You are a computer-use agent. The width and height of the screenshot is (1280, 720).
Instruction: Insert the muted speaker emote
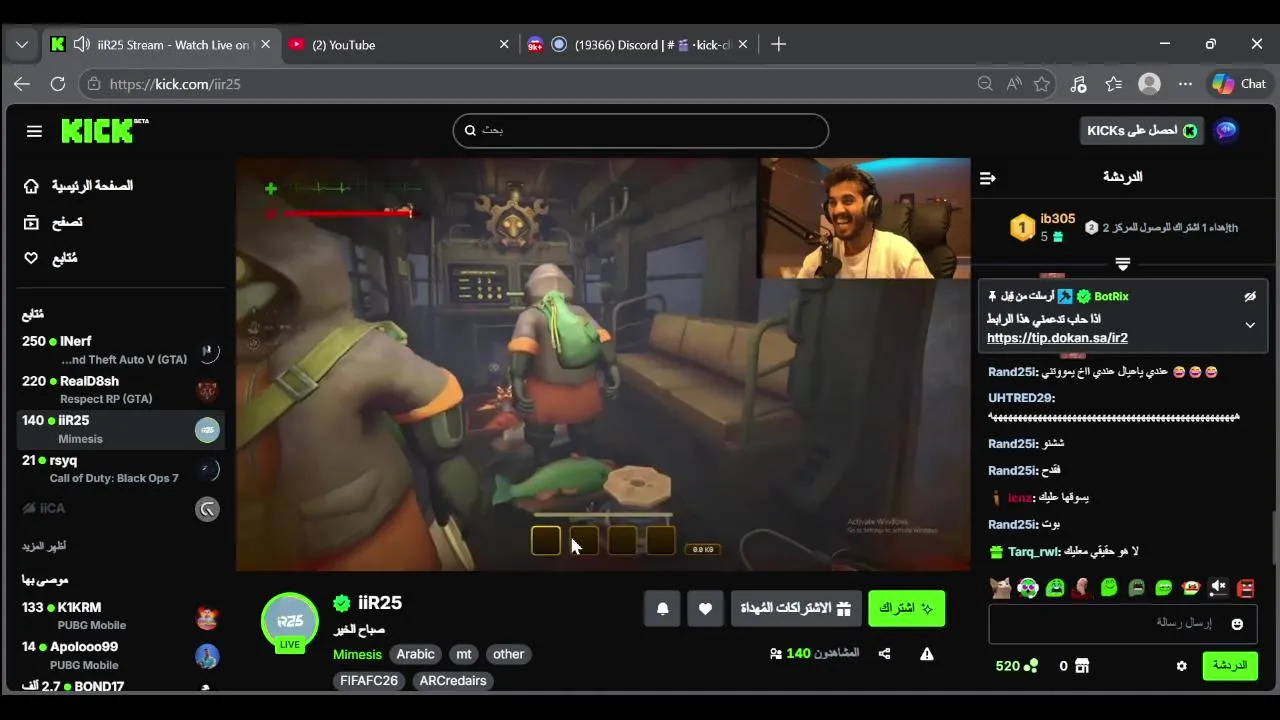tap(1218, 588)
